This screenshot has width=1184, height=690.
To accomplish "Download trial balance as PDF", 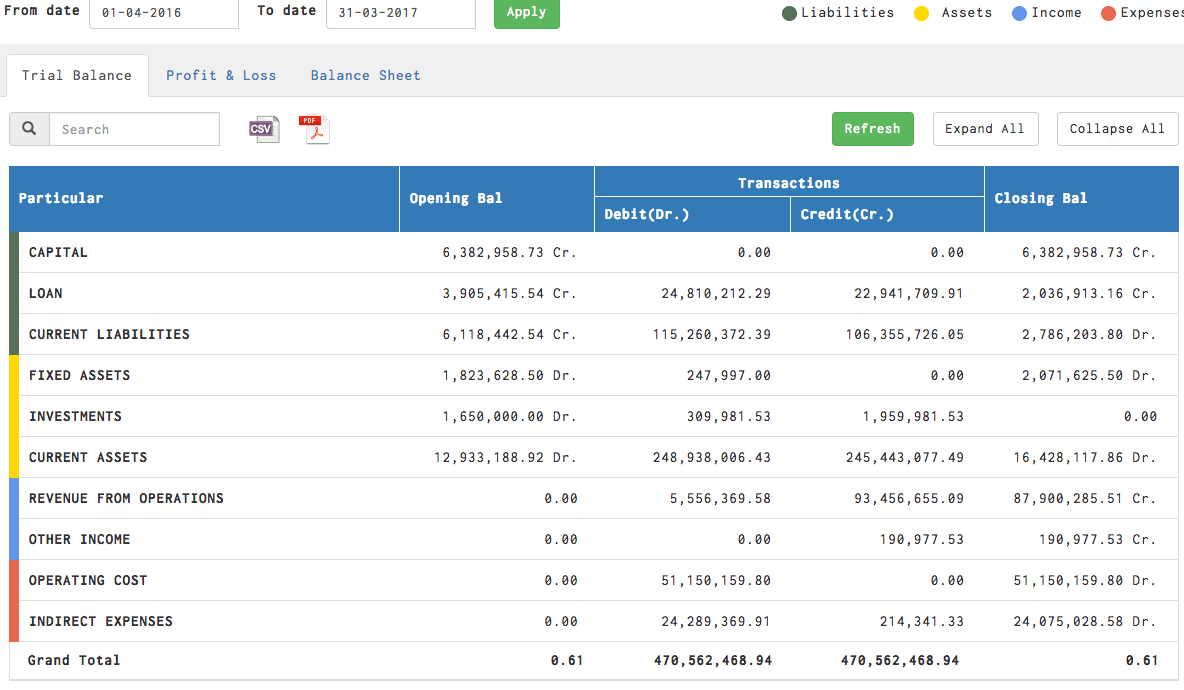I will click(x=316, y=129).
